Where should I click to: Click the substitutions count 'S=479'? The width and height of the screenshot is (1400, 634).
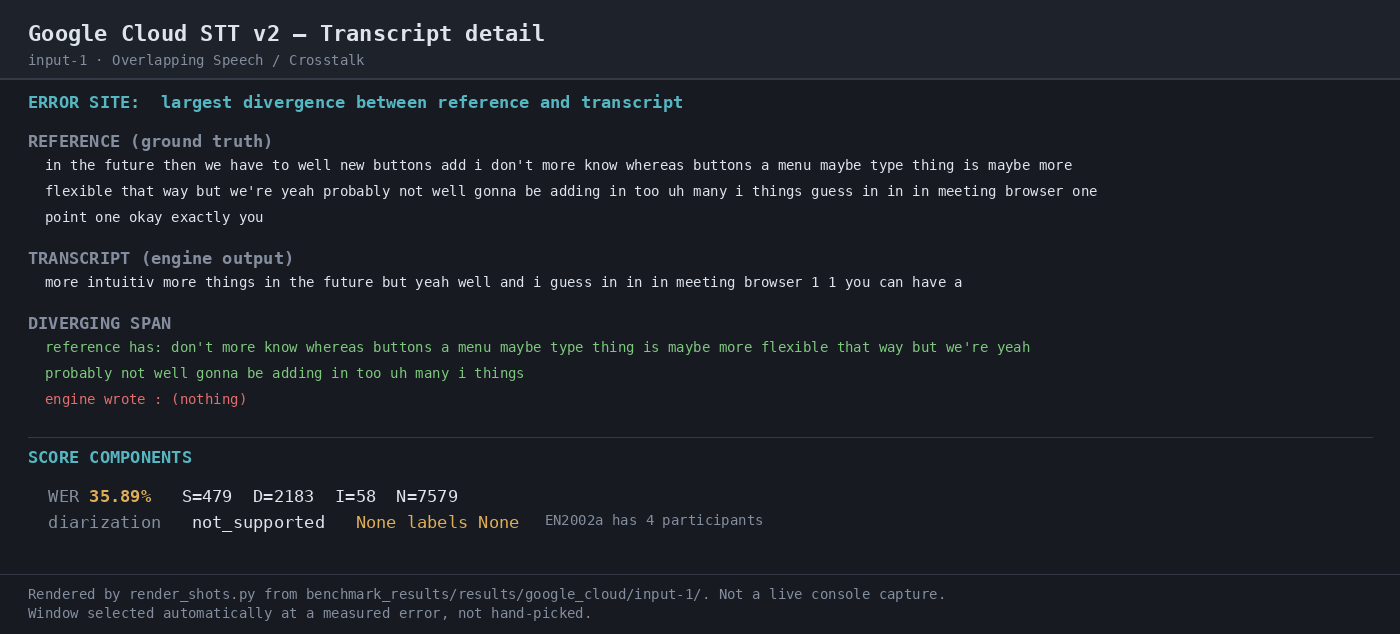(x=207, y=497)
